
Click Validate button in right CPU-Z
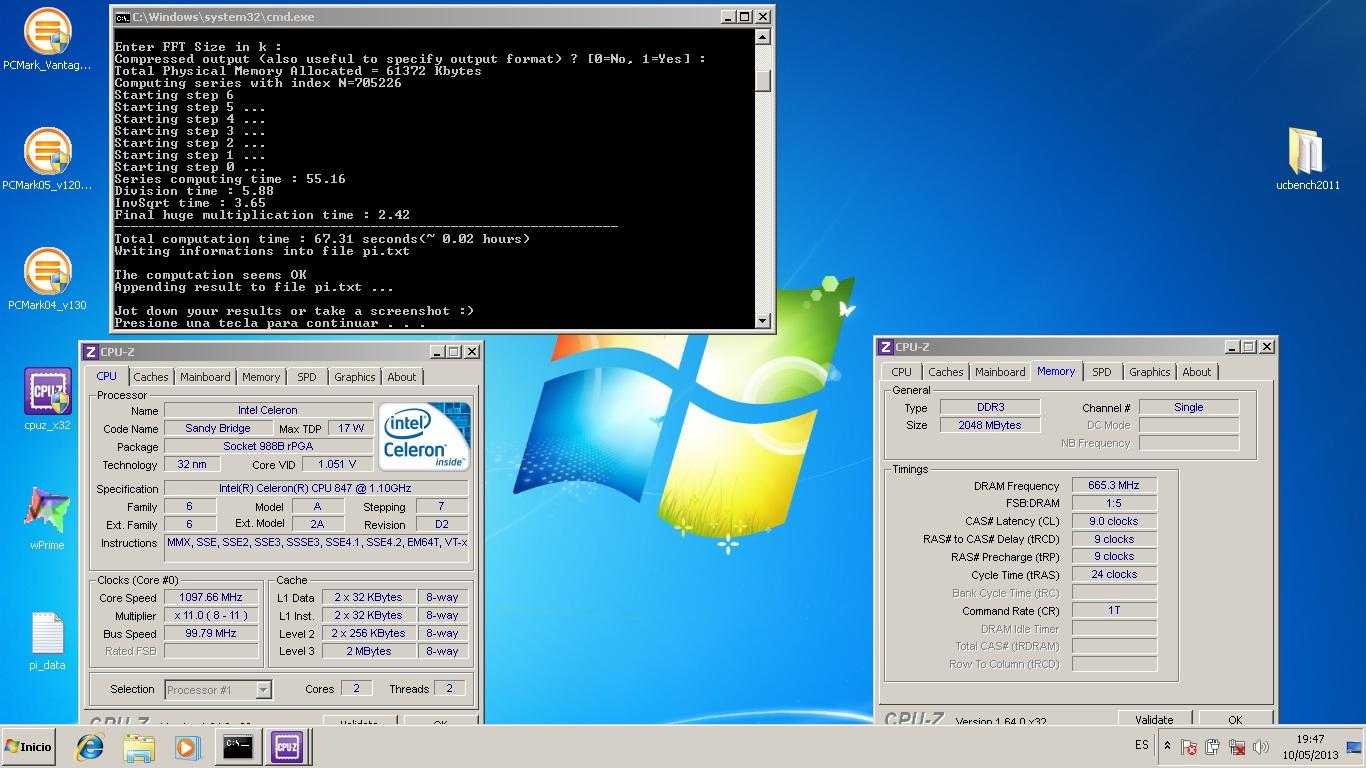(1154, 719)
